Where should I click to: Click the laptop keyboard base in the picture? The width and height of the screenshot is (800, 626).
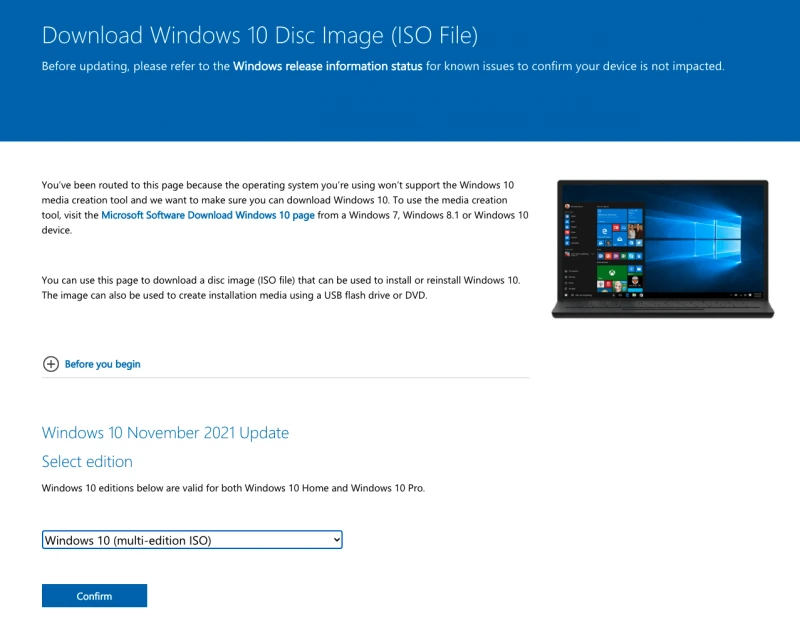point(660,309)
